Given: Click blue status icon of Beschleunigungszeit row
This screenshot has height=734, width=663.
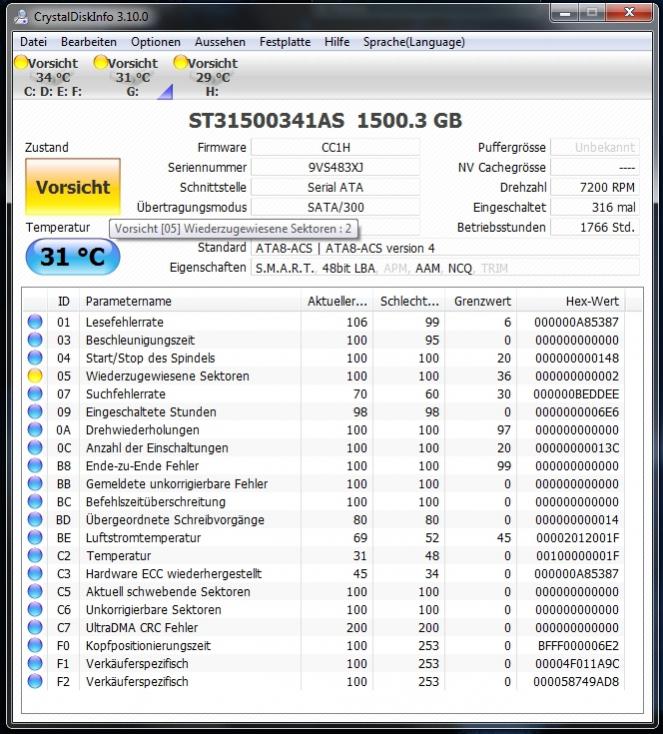Looking at the screenshot, I should (x=35, y=340).
